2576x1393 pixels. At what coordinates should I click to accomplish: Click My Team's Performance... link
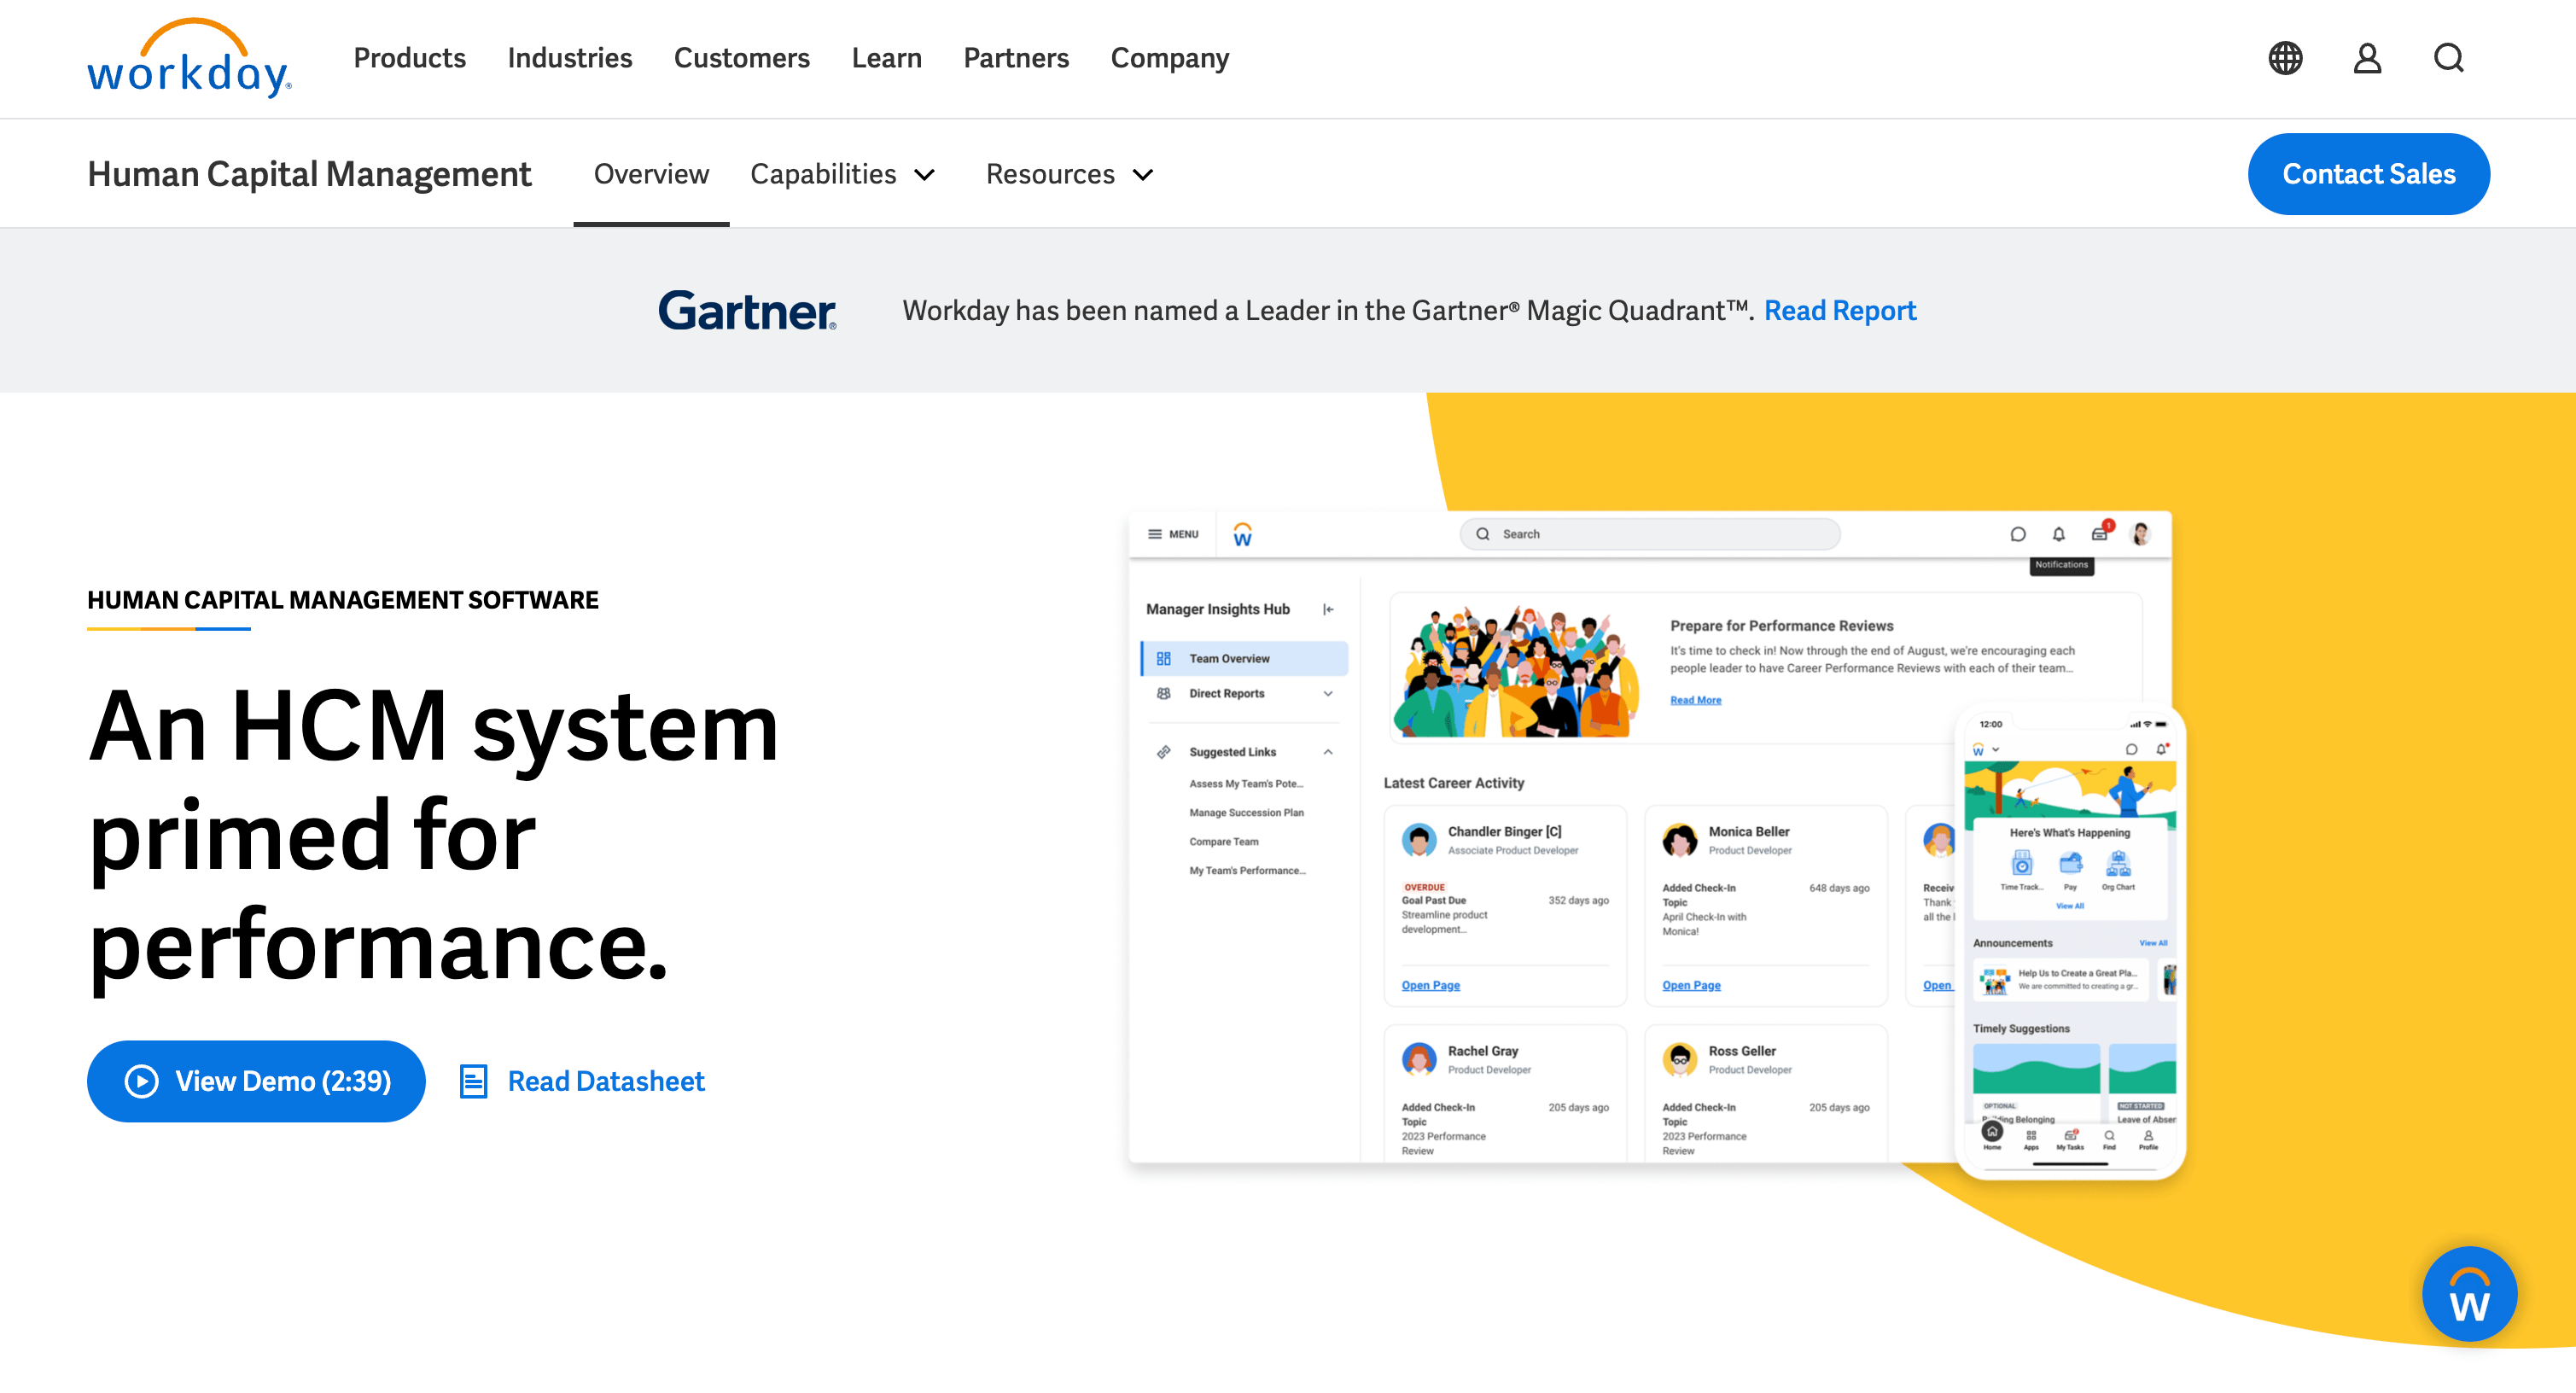pyautogui.click(x=1247, y=870)
